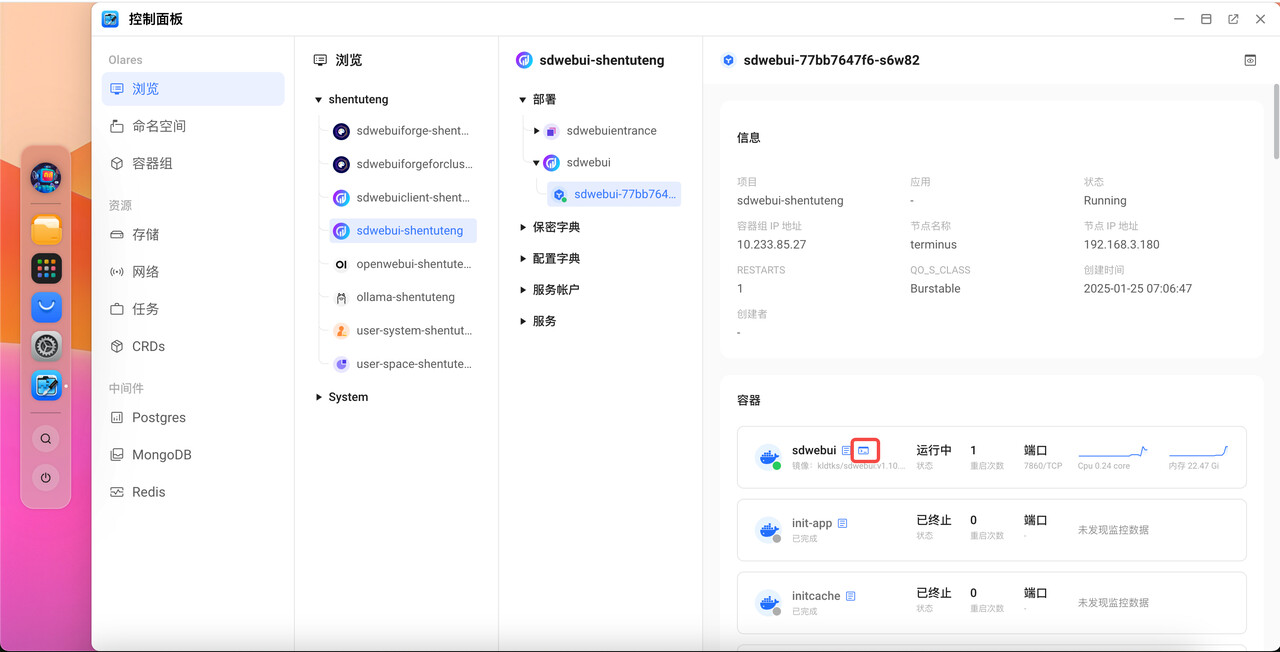Image resolution: width=1280 pixels, height=652 pixels.
Task: Click the Running status value
Action: [x=1105, y=201]
